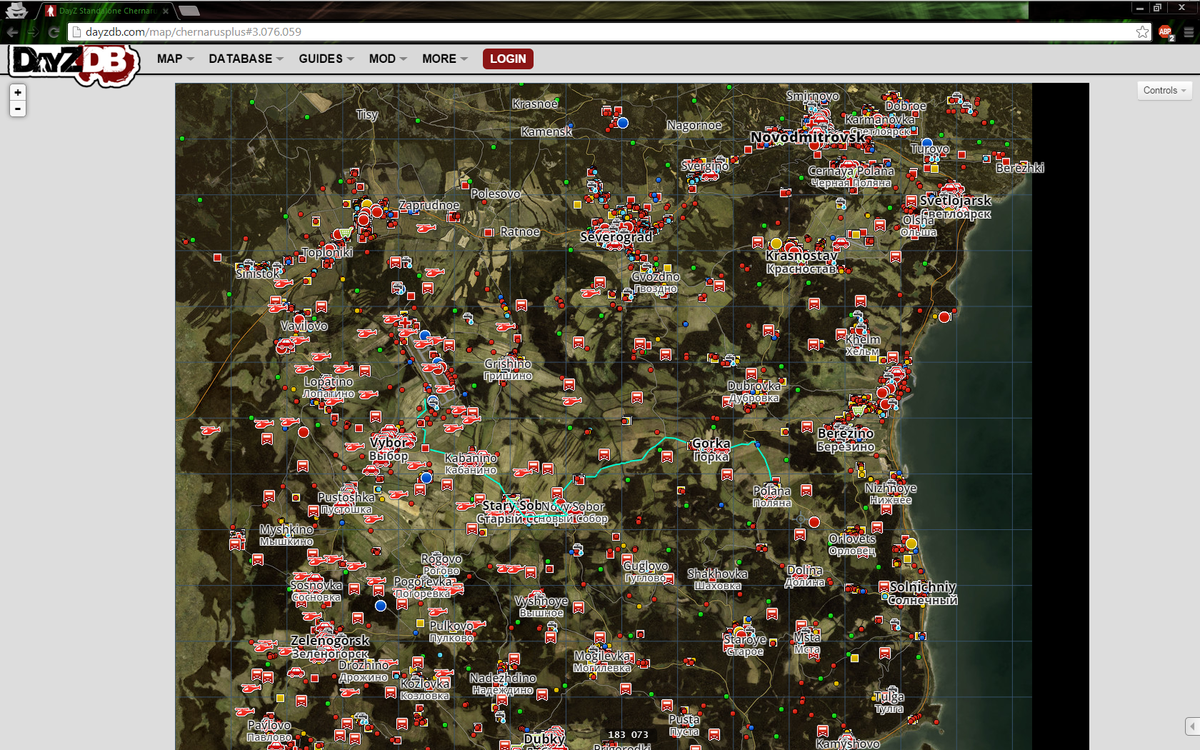Click the Grishino village label
Screen dimensions: 1200x750
508,365
